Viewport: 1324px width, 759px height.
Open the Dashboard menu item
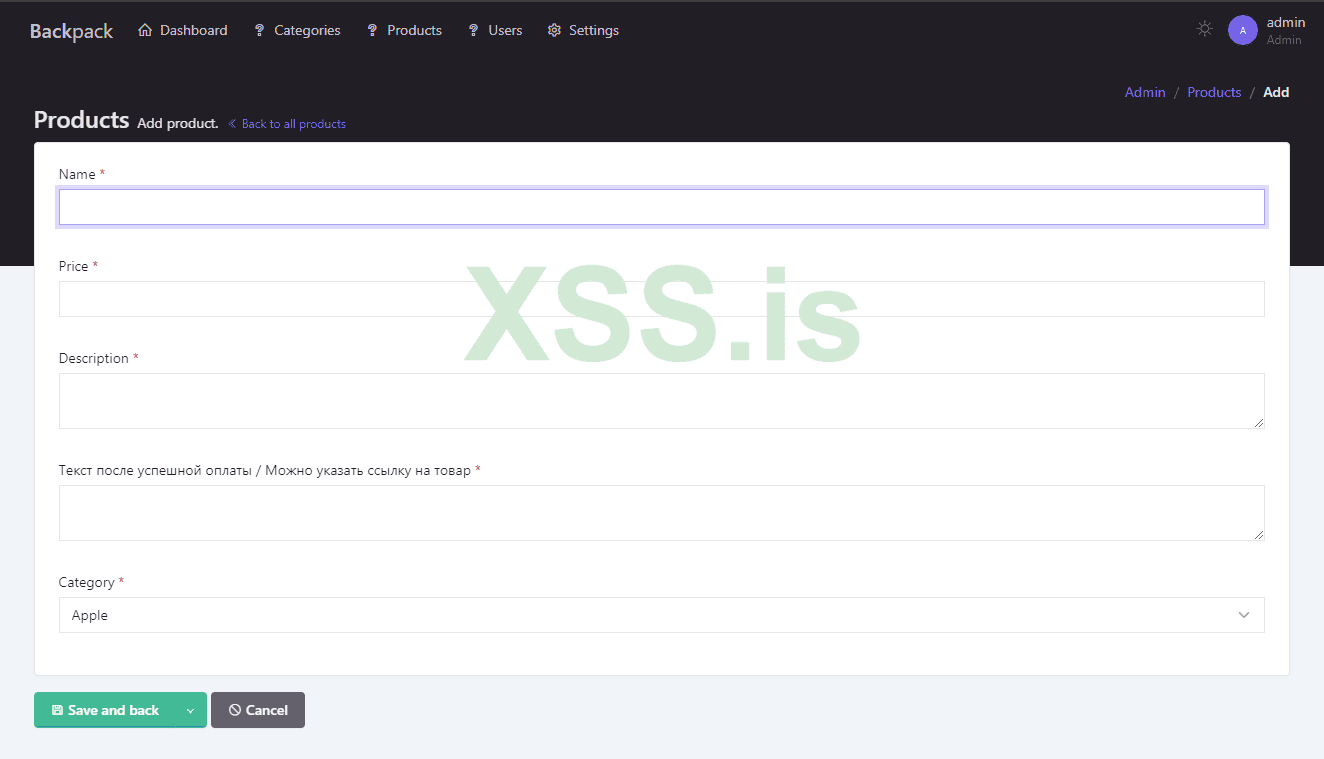pos(183,30)
